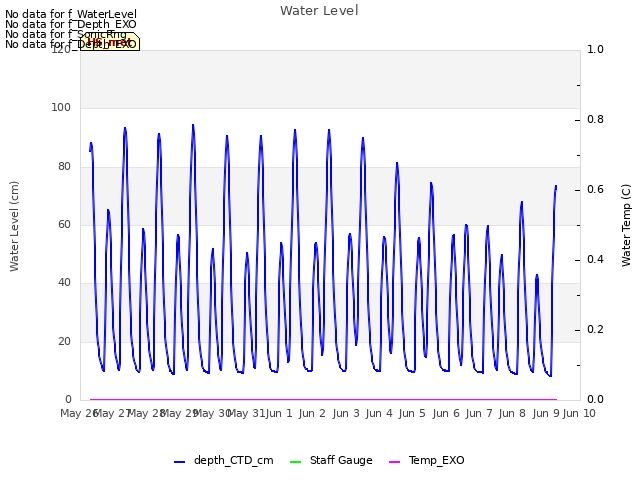Click left axis tick value 40

(x=64, y=282)
